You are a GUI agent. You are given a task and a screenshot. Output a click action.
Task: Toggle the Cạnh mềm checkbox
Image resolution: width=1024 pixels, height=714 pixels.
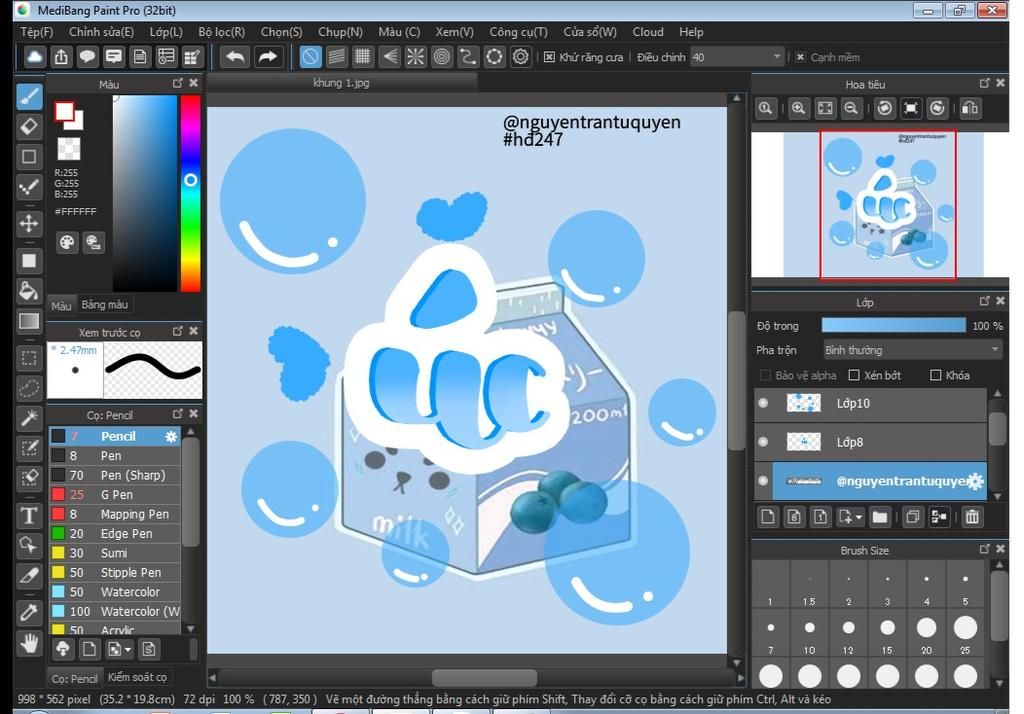click(x=801, y=57)
